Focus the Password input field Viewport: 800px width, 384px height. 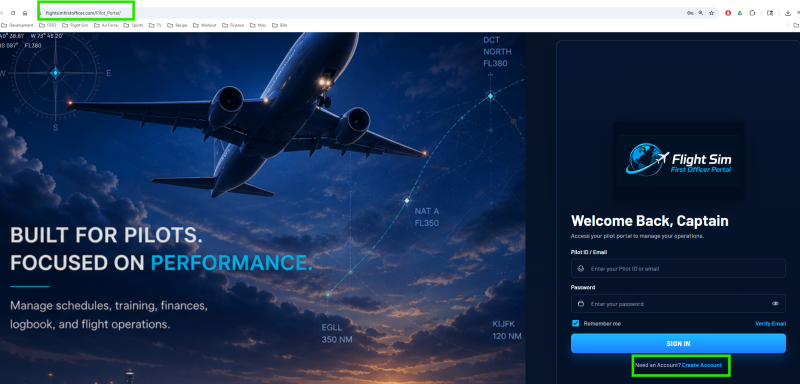click(x=678, y=303)
